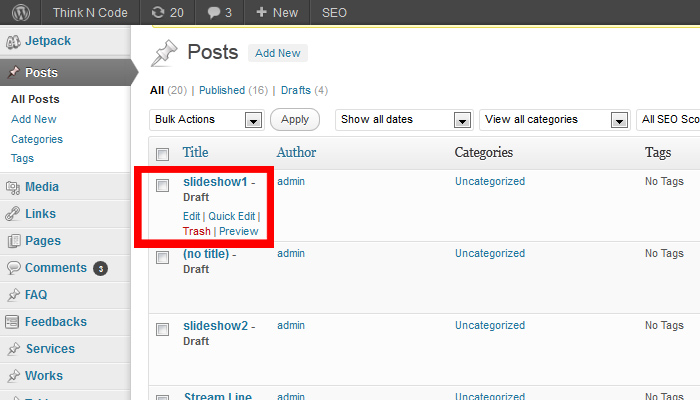Open Tags in the Posts submenu
The height and width of the screenshot is (400, 700).
point(22,158)
